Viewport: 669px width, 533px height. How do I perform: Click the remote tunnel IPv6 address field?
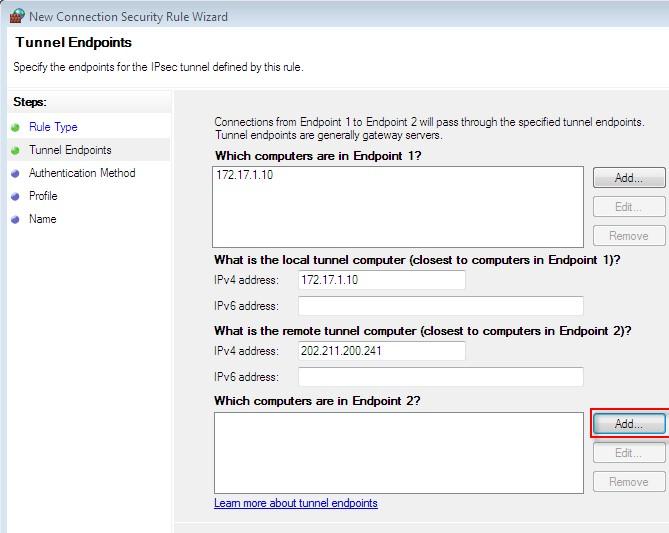coord(440,377)
